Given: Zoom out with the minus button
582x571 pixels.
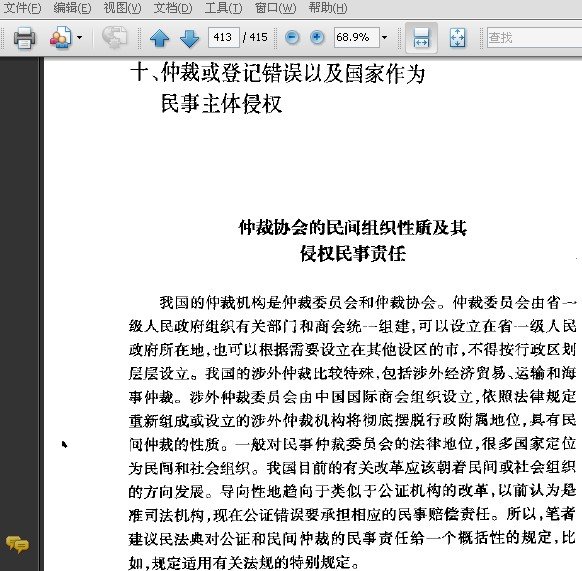Looking at the screenshot, I should click(292, 37).
